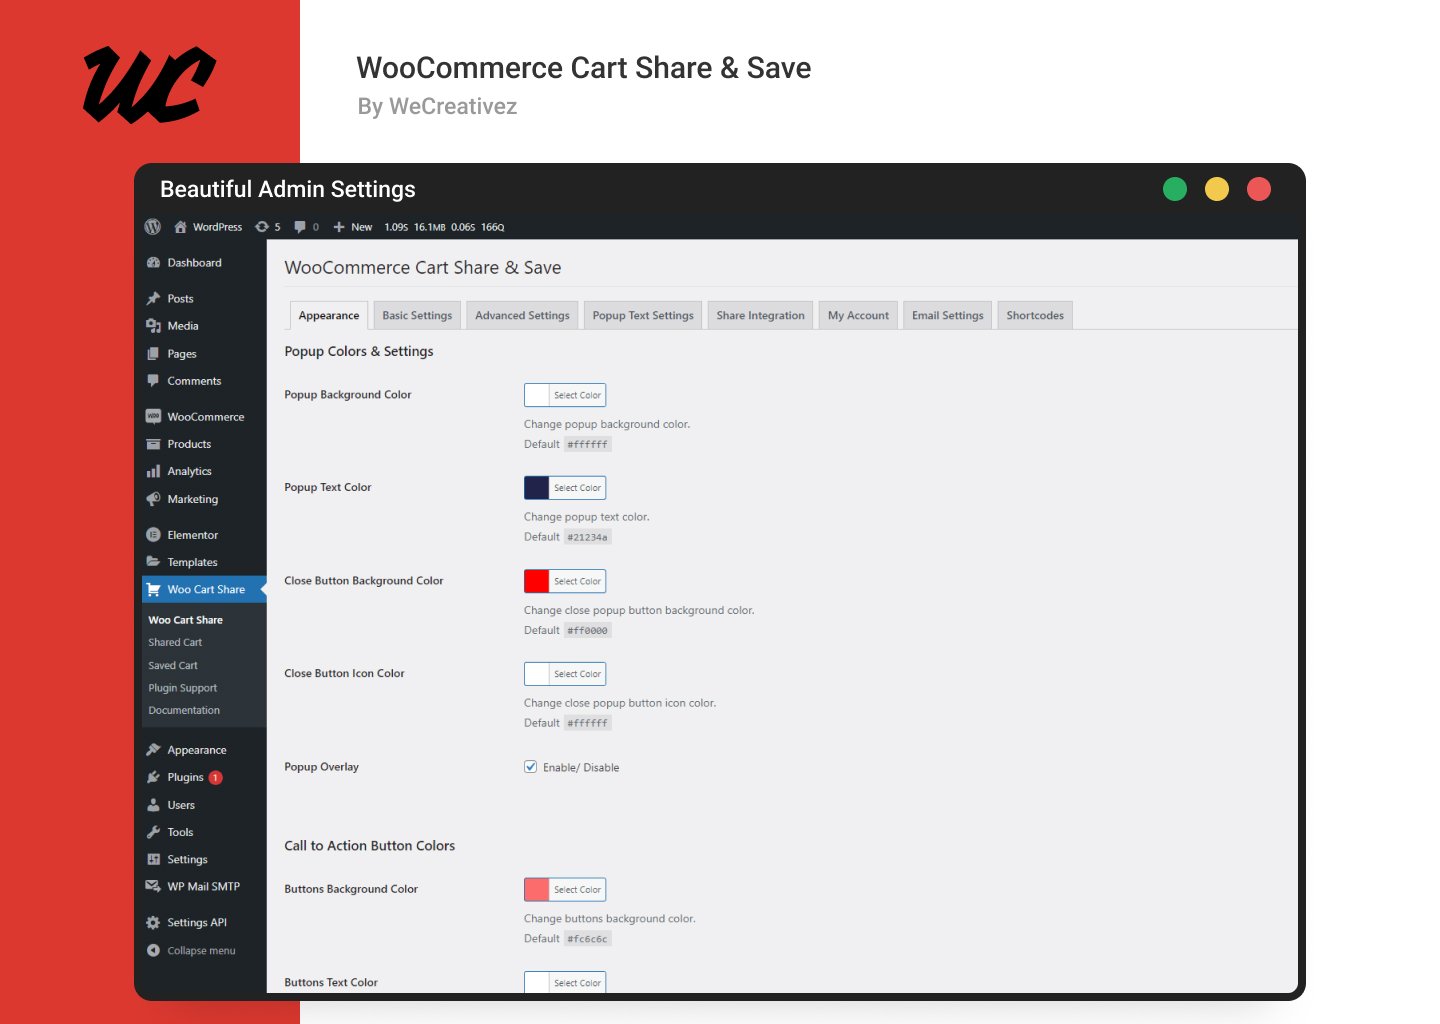Open the Documentation submenu link

point(184,711)
